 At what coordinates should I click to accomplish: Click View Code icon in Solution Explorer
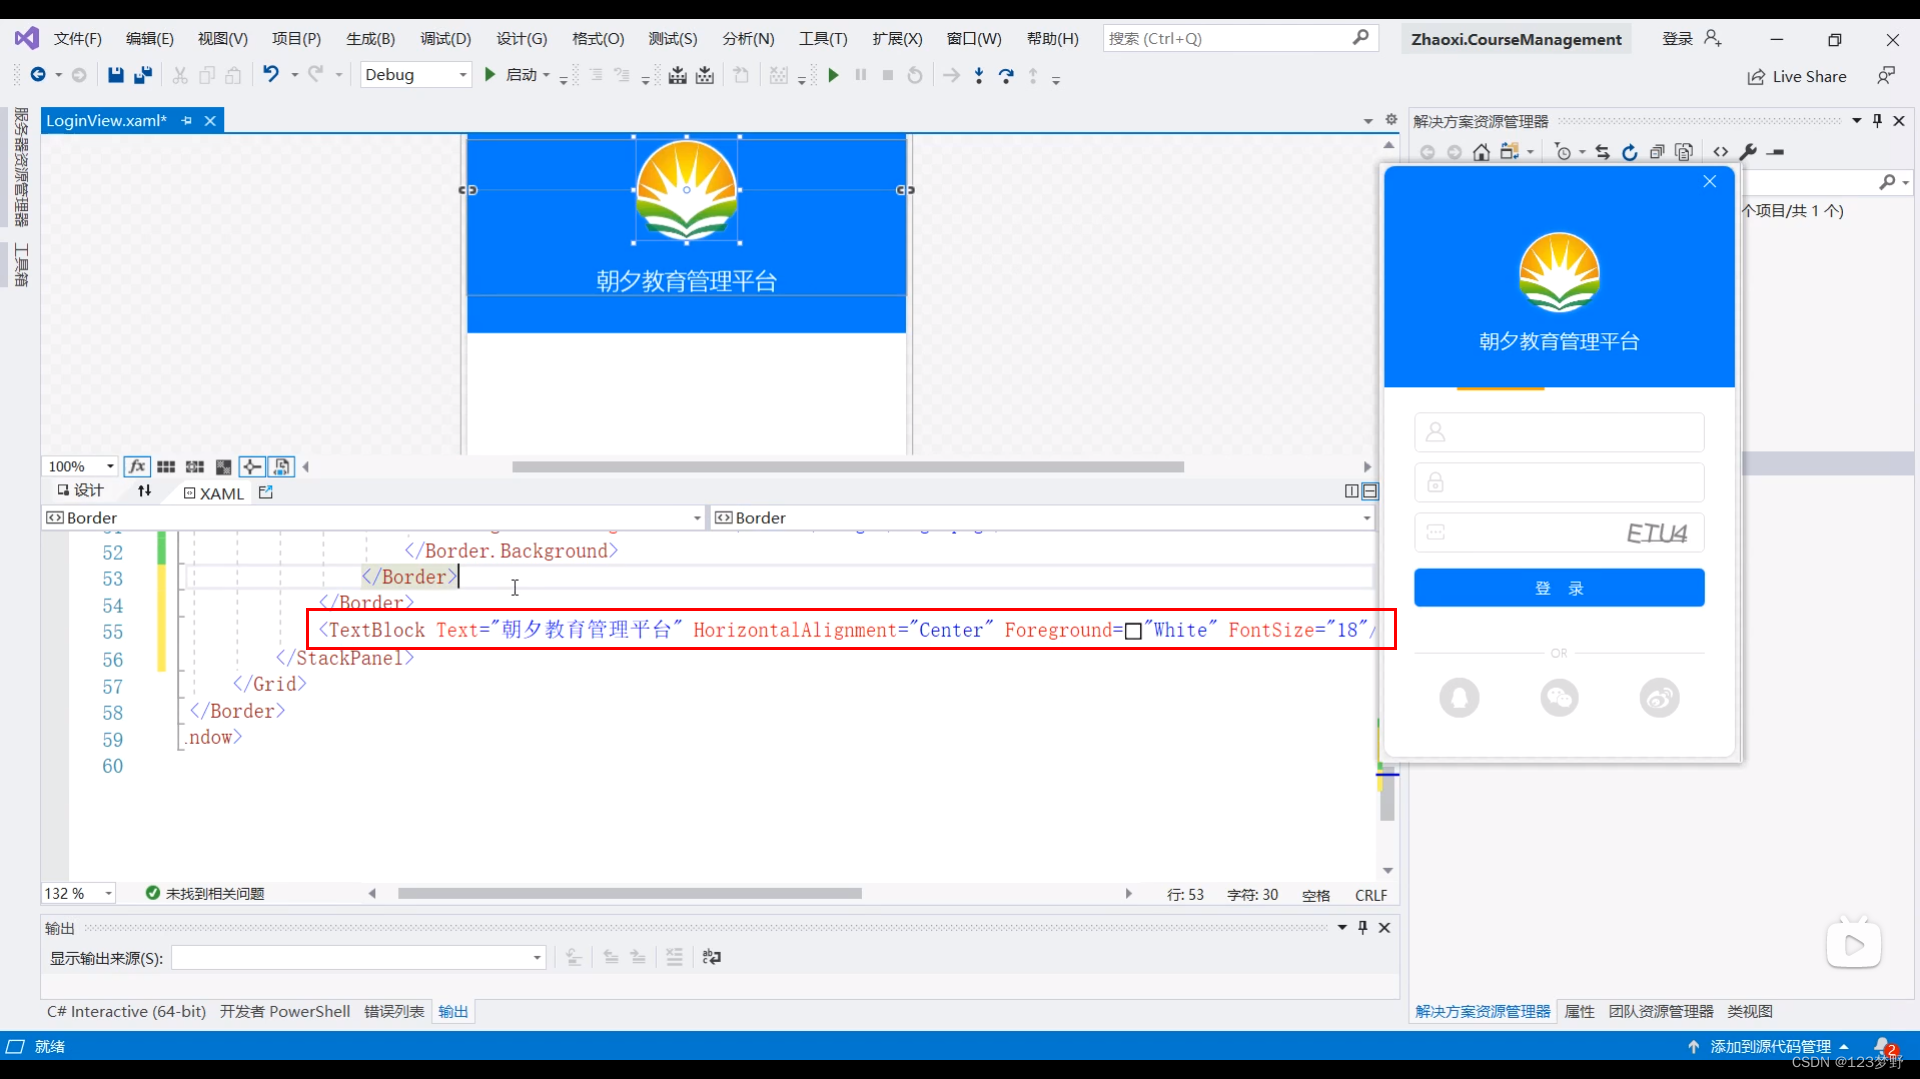pyautogui.click(x=1720, y=152)
